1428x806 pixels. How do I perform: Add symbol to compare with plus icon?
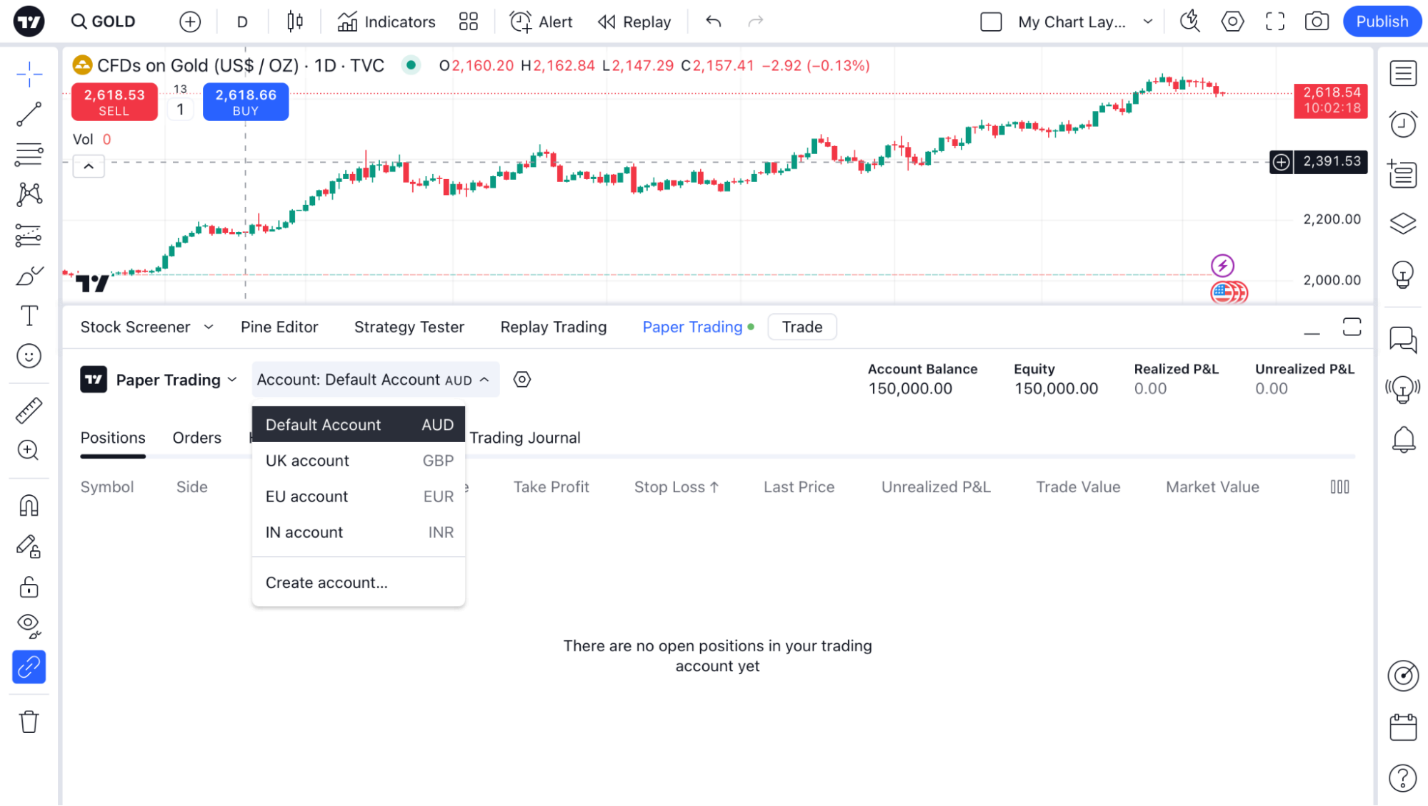pos(189,21)
